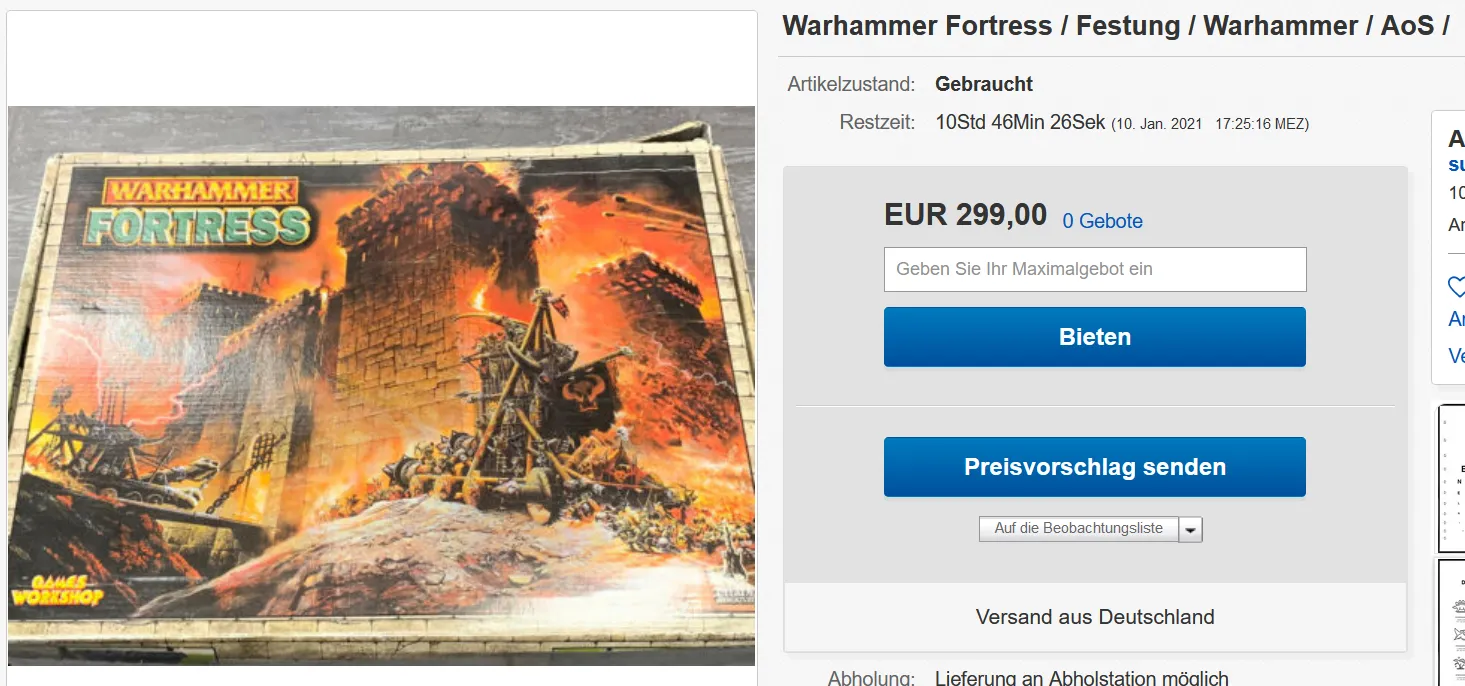The image size is (1465, 686).
Task: Open the watchlist dropdown arrow
Action: (x=1190, y=529)
